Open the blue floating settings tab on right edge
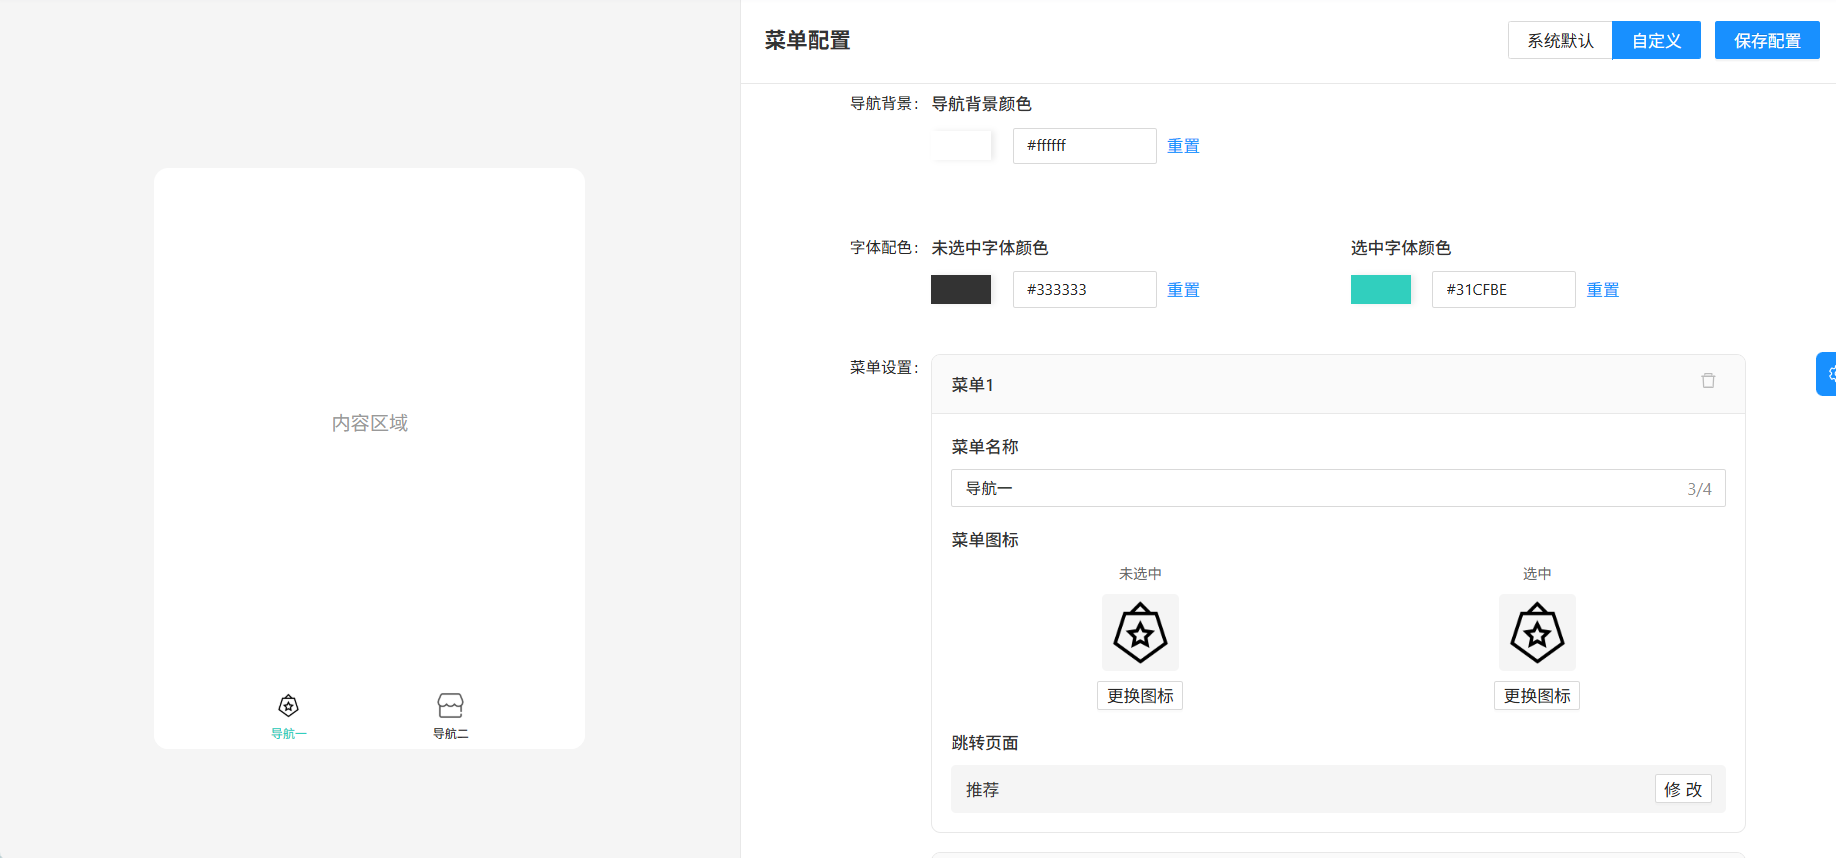The image size is (1836, 858). click(x=1827, y=374)
